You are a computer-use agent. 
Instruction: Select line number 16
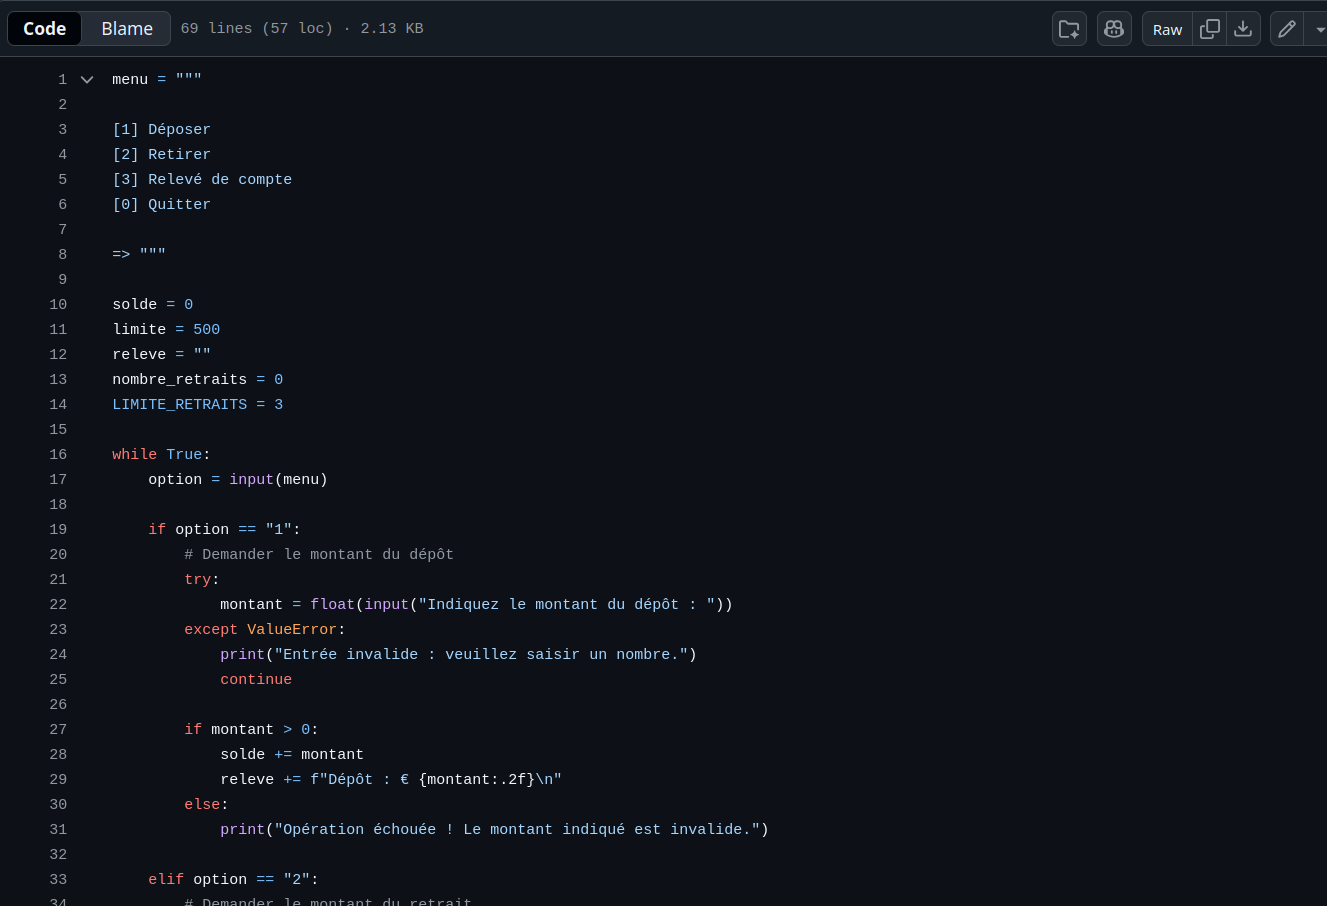58,455
